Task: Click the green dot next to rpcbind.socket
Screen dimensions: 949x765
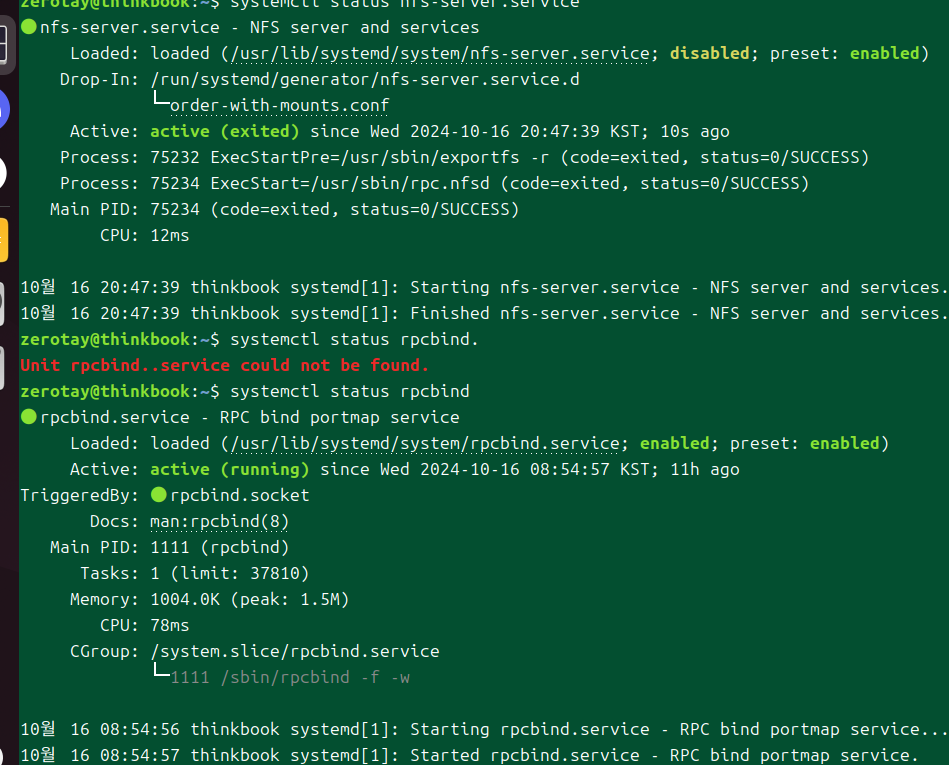Action: coord(158,495)
